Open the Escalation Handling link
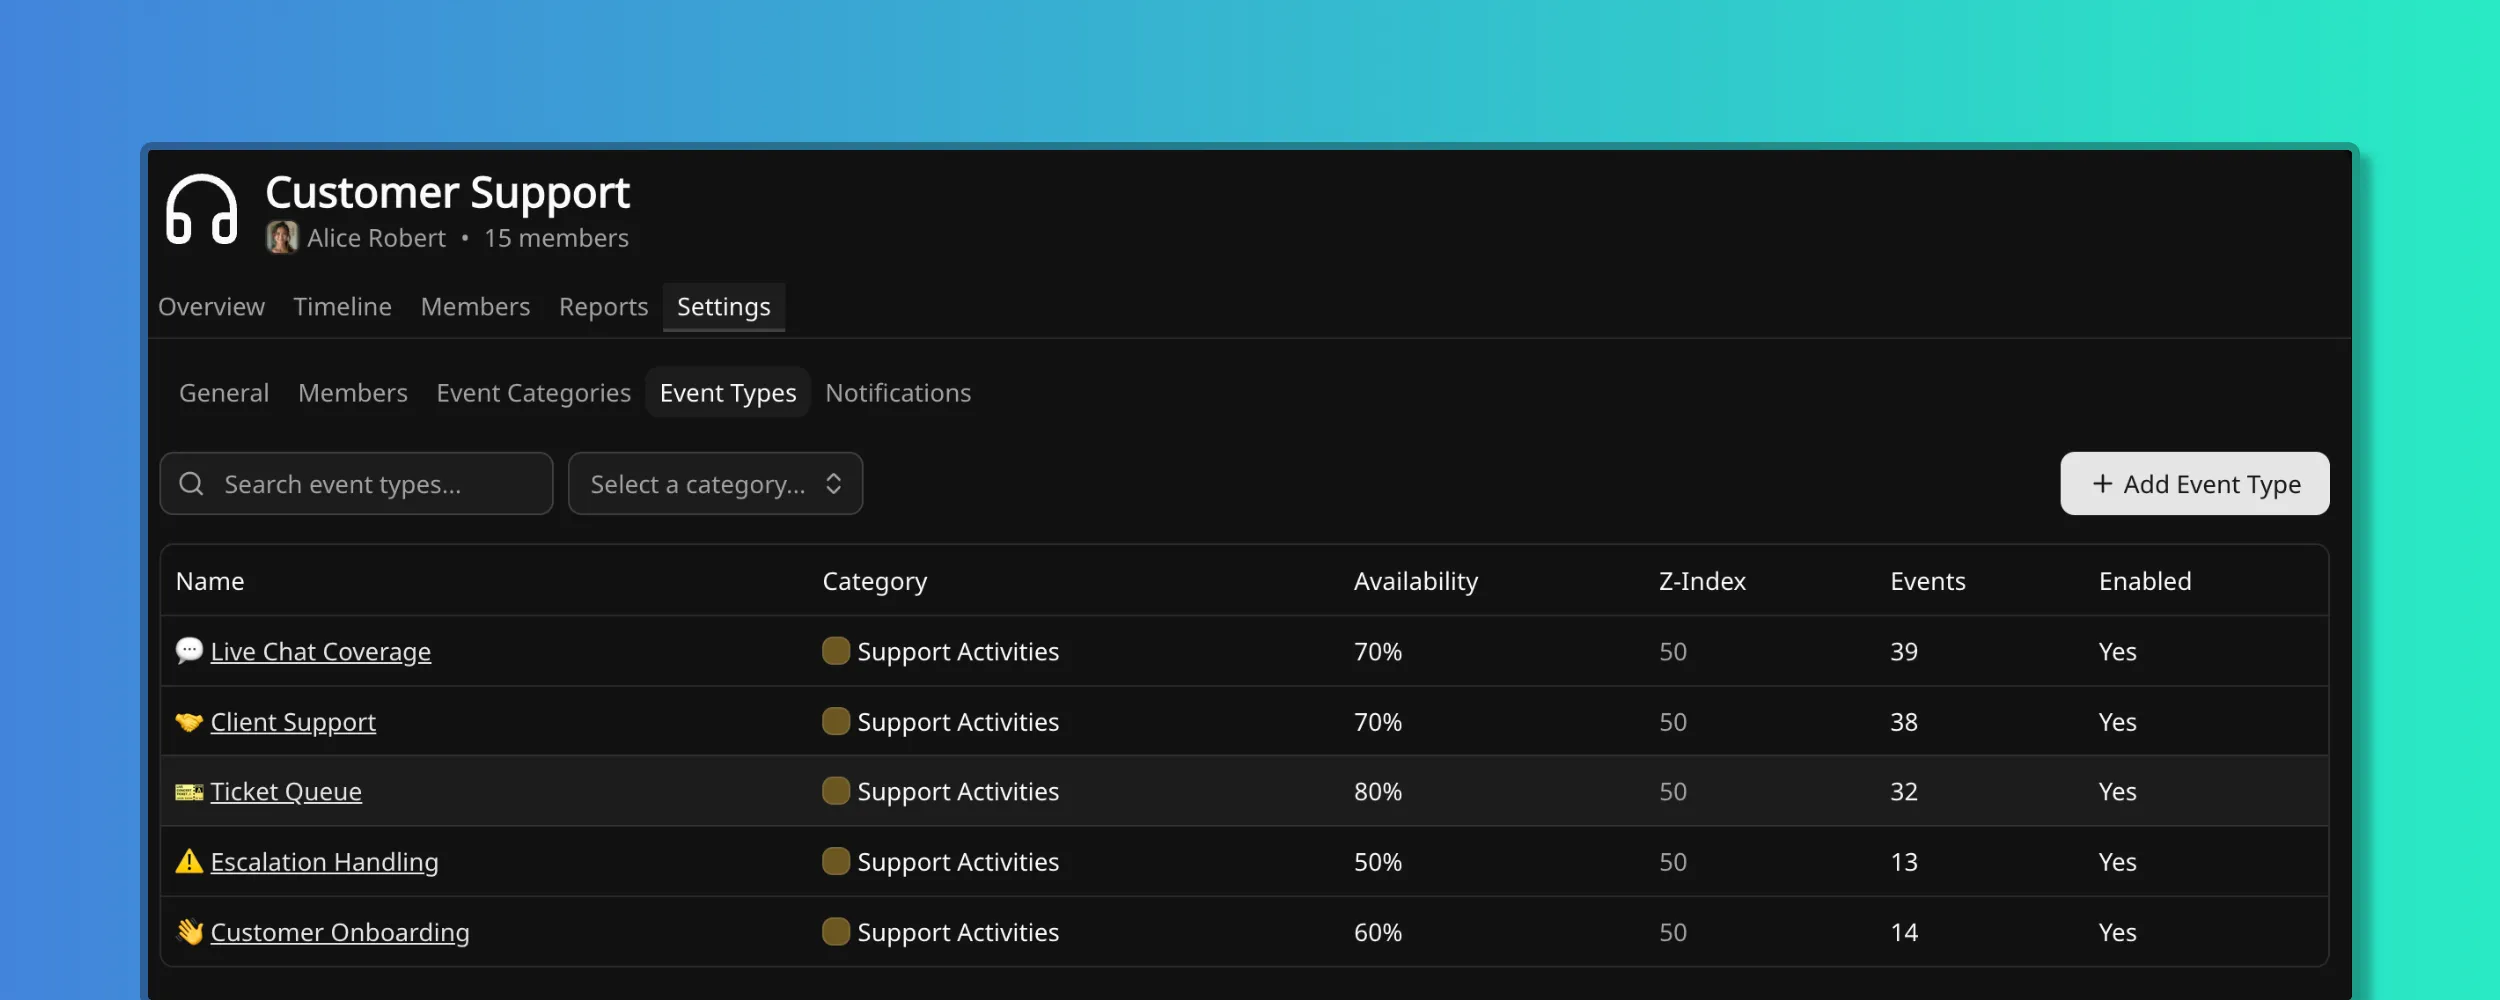 click(x=324, y=862)
